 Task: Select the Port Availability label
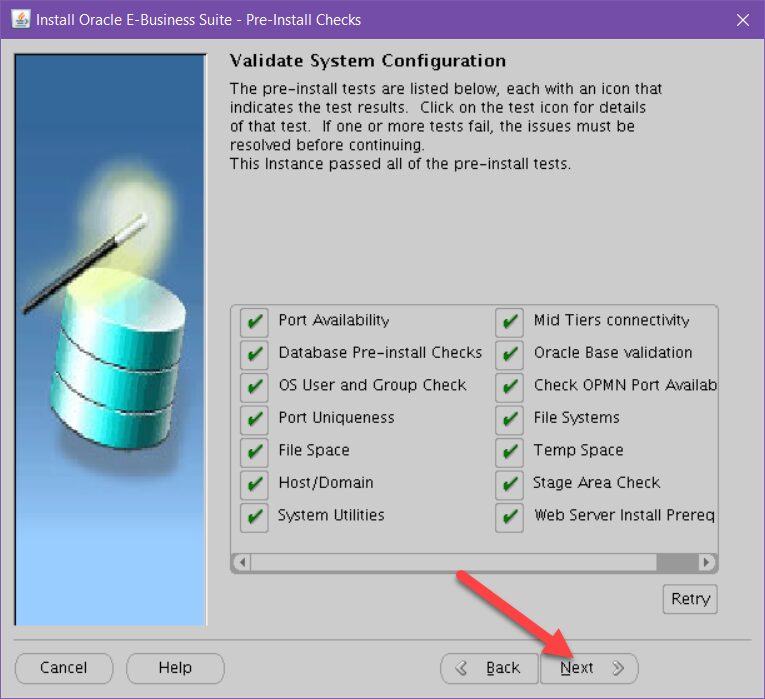[334, 320]
